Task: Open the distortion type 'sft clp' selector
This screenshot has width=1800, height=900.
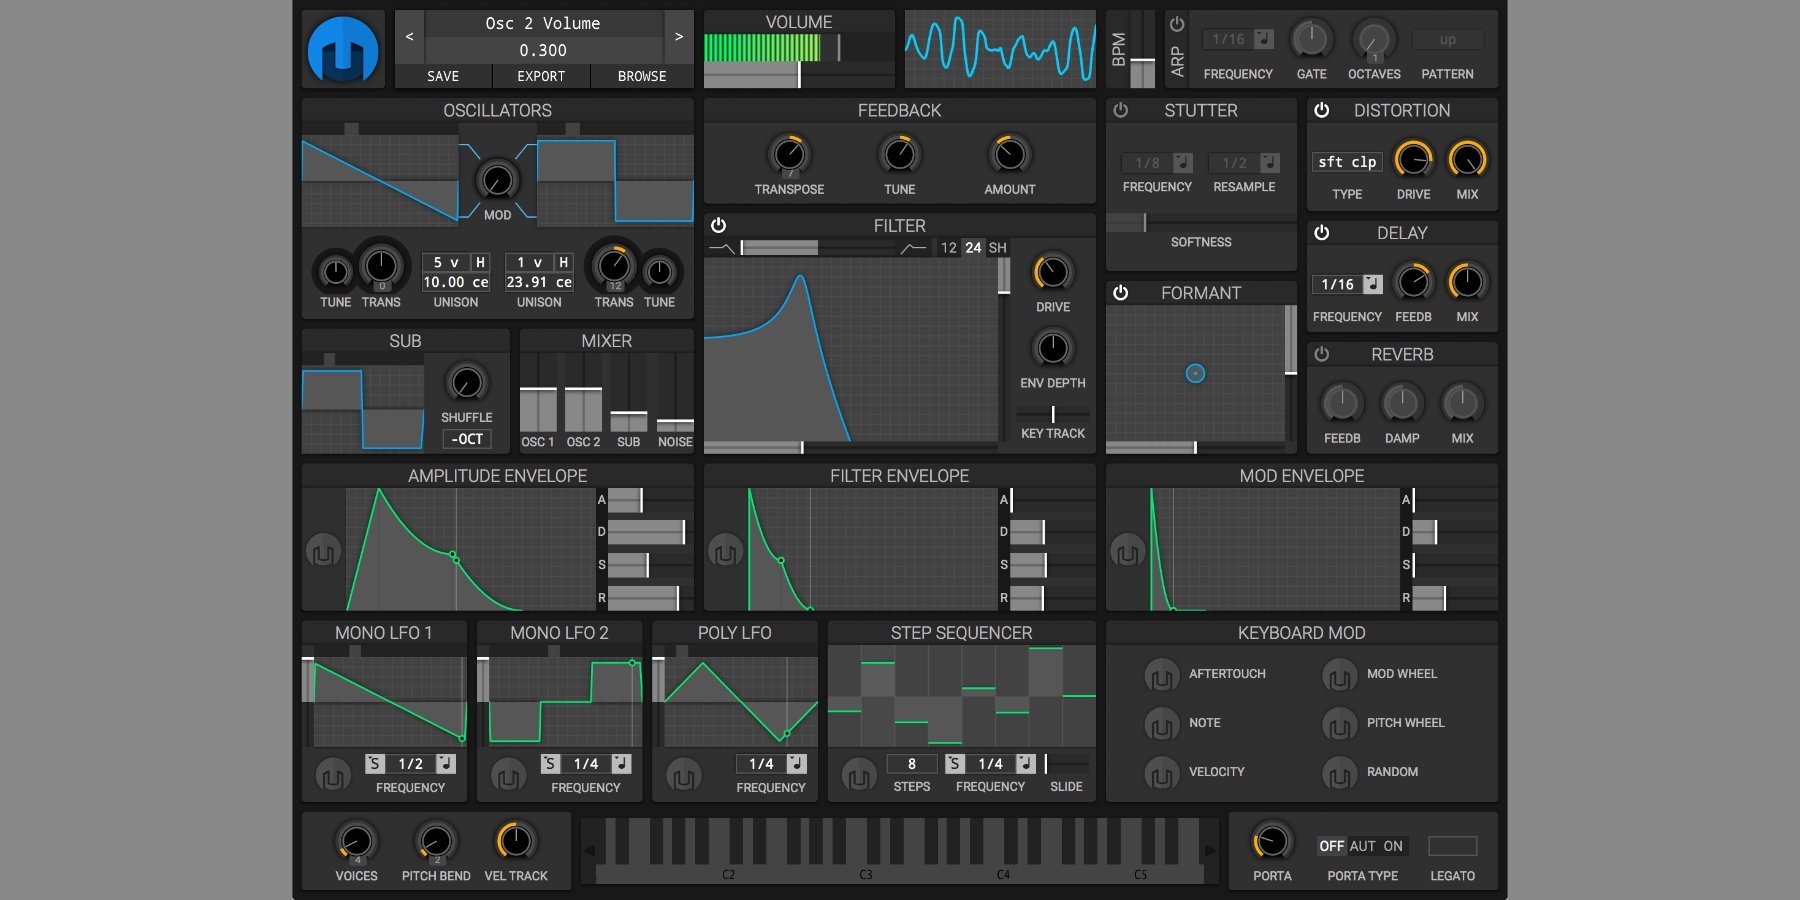Action: click(x=1347, y=162)
